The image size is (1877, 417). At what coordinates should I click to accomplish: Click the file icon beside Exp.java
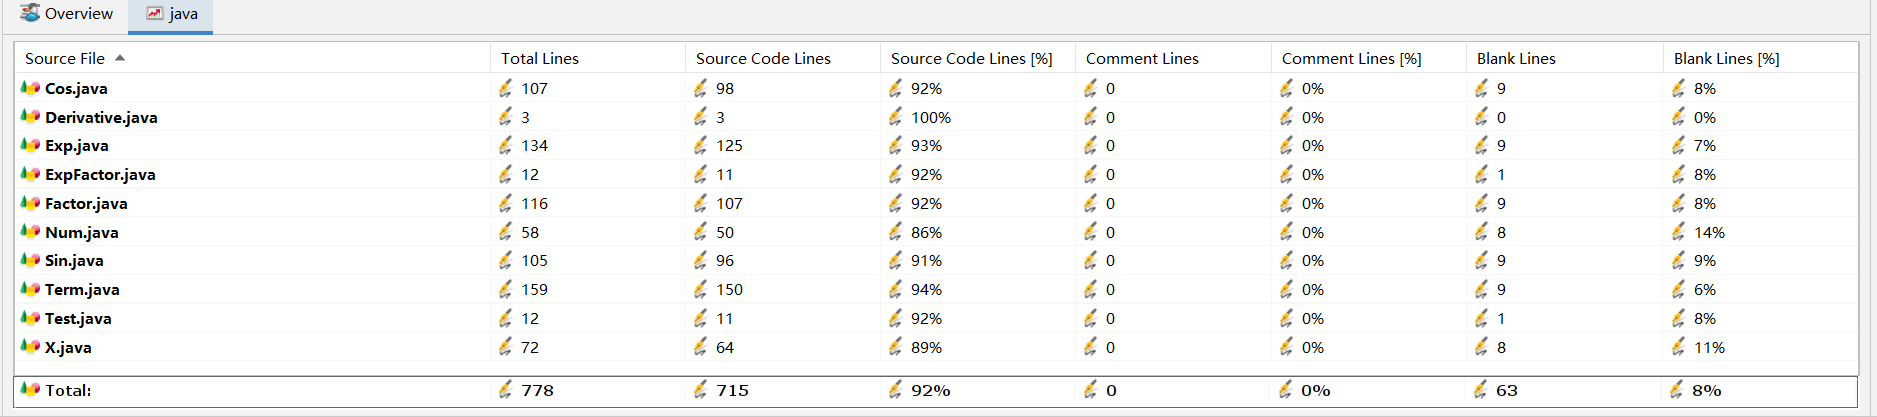[30, 145]
